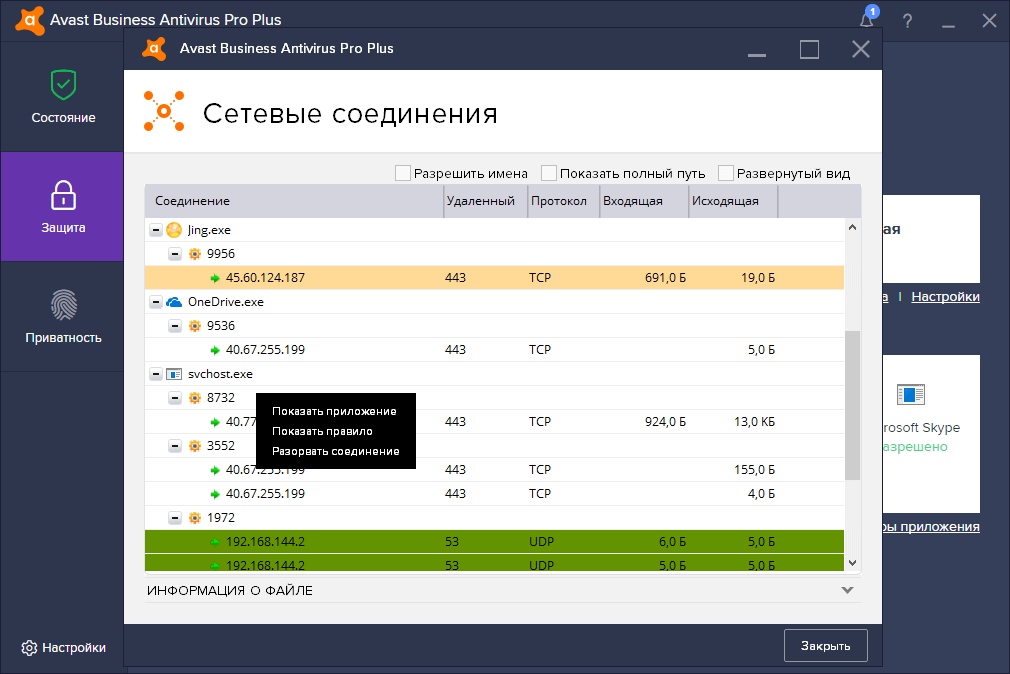Enable the Показать полный путь checkbox
This screenshot has height=674, width=1010.
pos(549,173)
